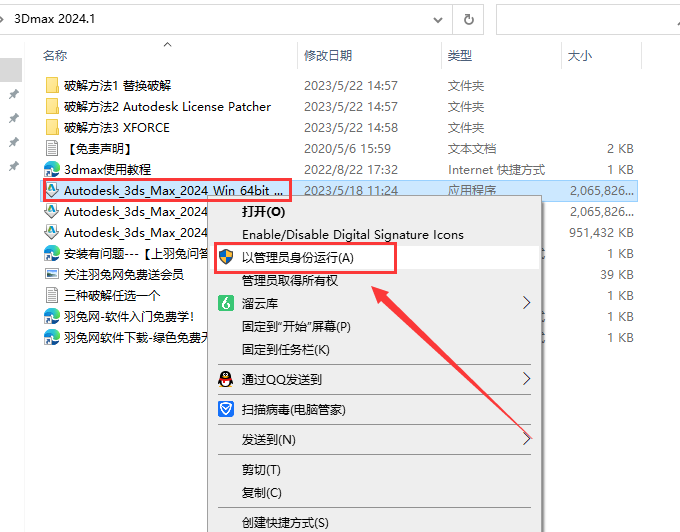Choose 打开(O) from the context menu

tap(263, 212)
